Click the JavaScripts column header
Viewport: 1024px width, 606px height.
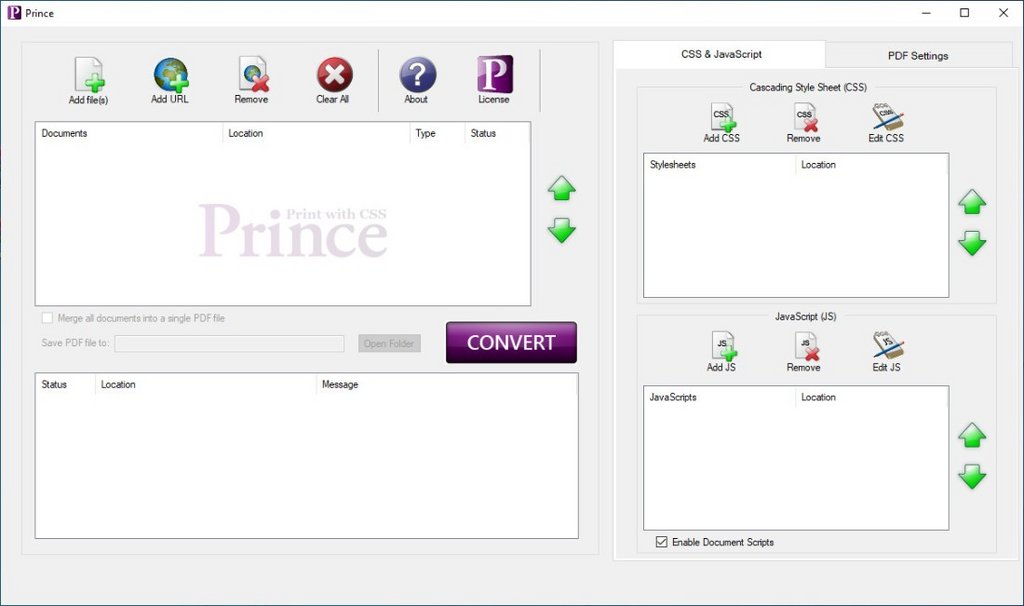coord(720,397)
